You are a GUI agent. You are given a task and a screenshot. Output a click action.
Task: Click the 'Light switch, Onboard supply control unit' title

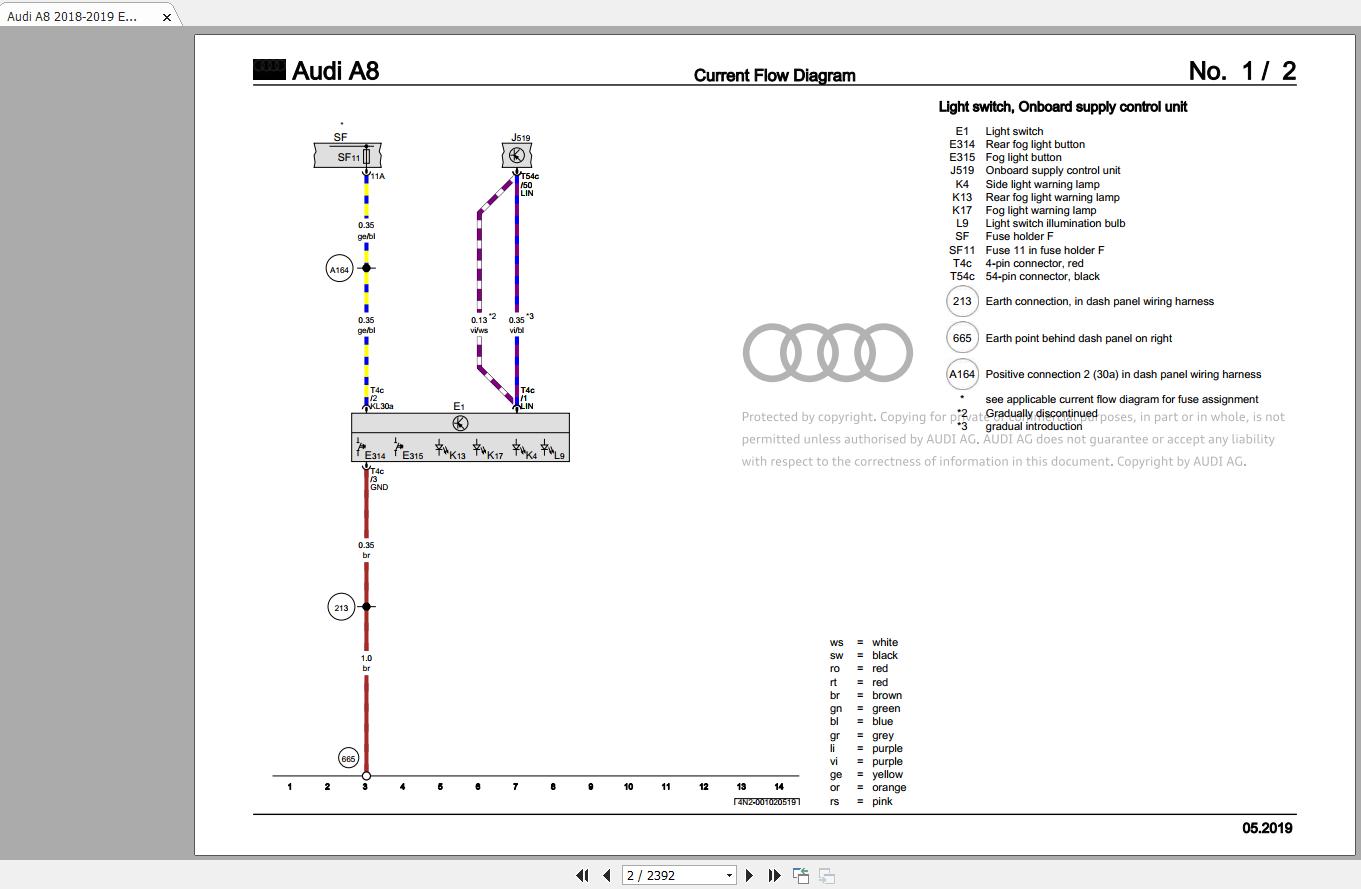click(x=1062, y=107)
